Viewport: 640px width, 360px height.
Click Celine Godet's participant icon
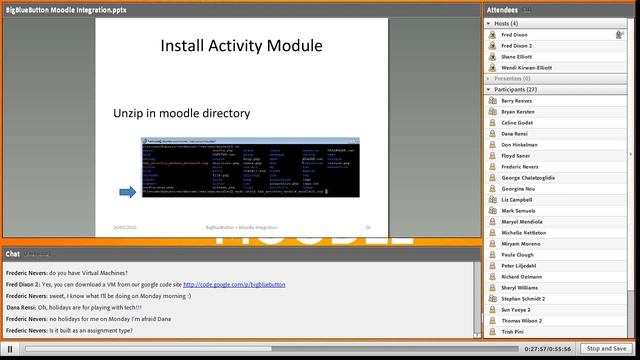[x=493, y=122]
